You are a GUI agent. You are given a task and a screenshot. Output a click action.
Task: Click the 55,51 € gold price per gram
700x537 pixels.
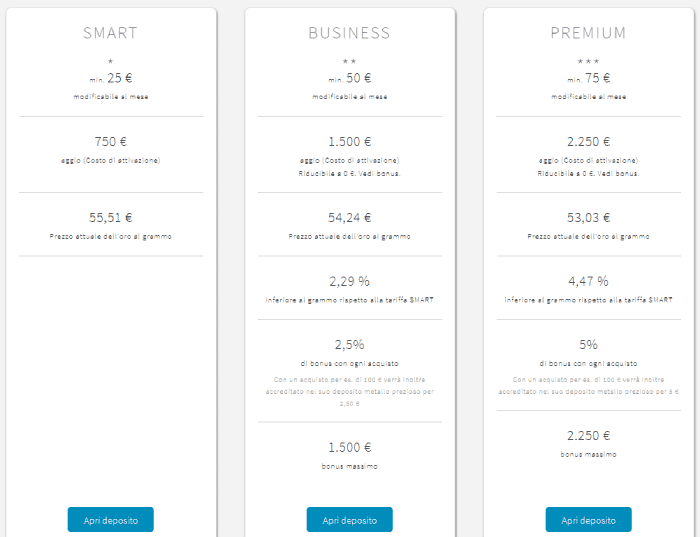(x=111, y=218)
